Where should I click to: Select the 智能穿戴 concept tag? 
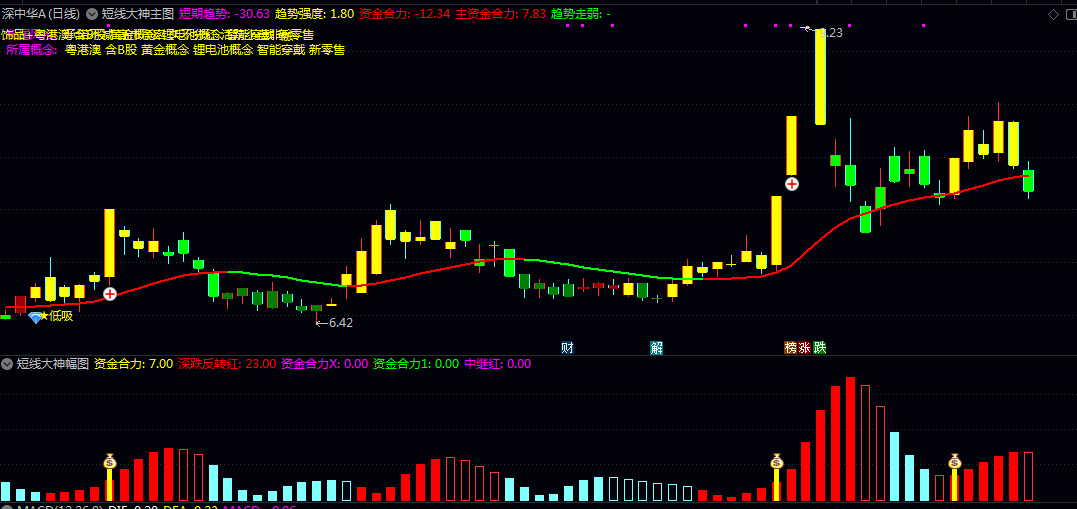tap(281, 49)
